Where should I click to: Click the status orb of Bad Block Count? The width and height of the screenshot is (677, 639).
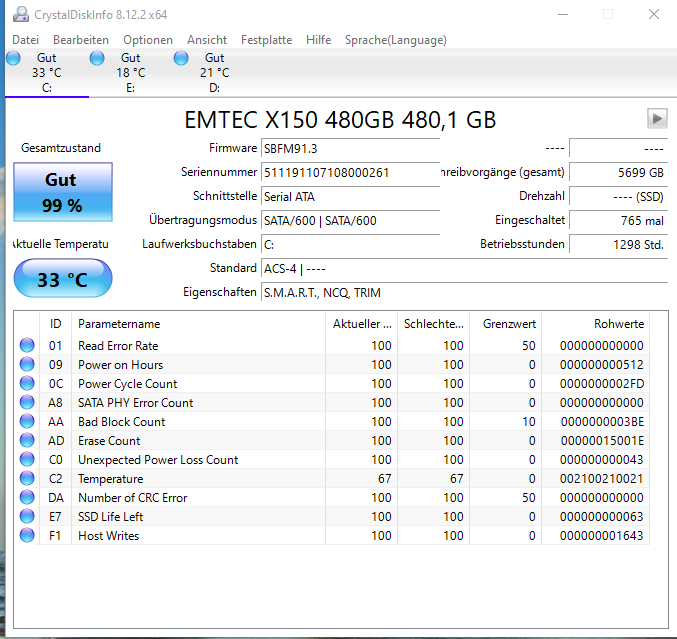pyautogui.click(x=27, y=421)
